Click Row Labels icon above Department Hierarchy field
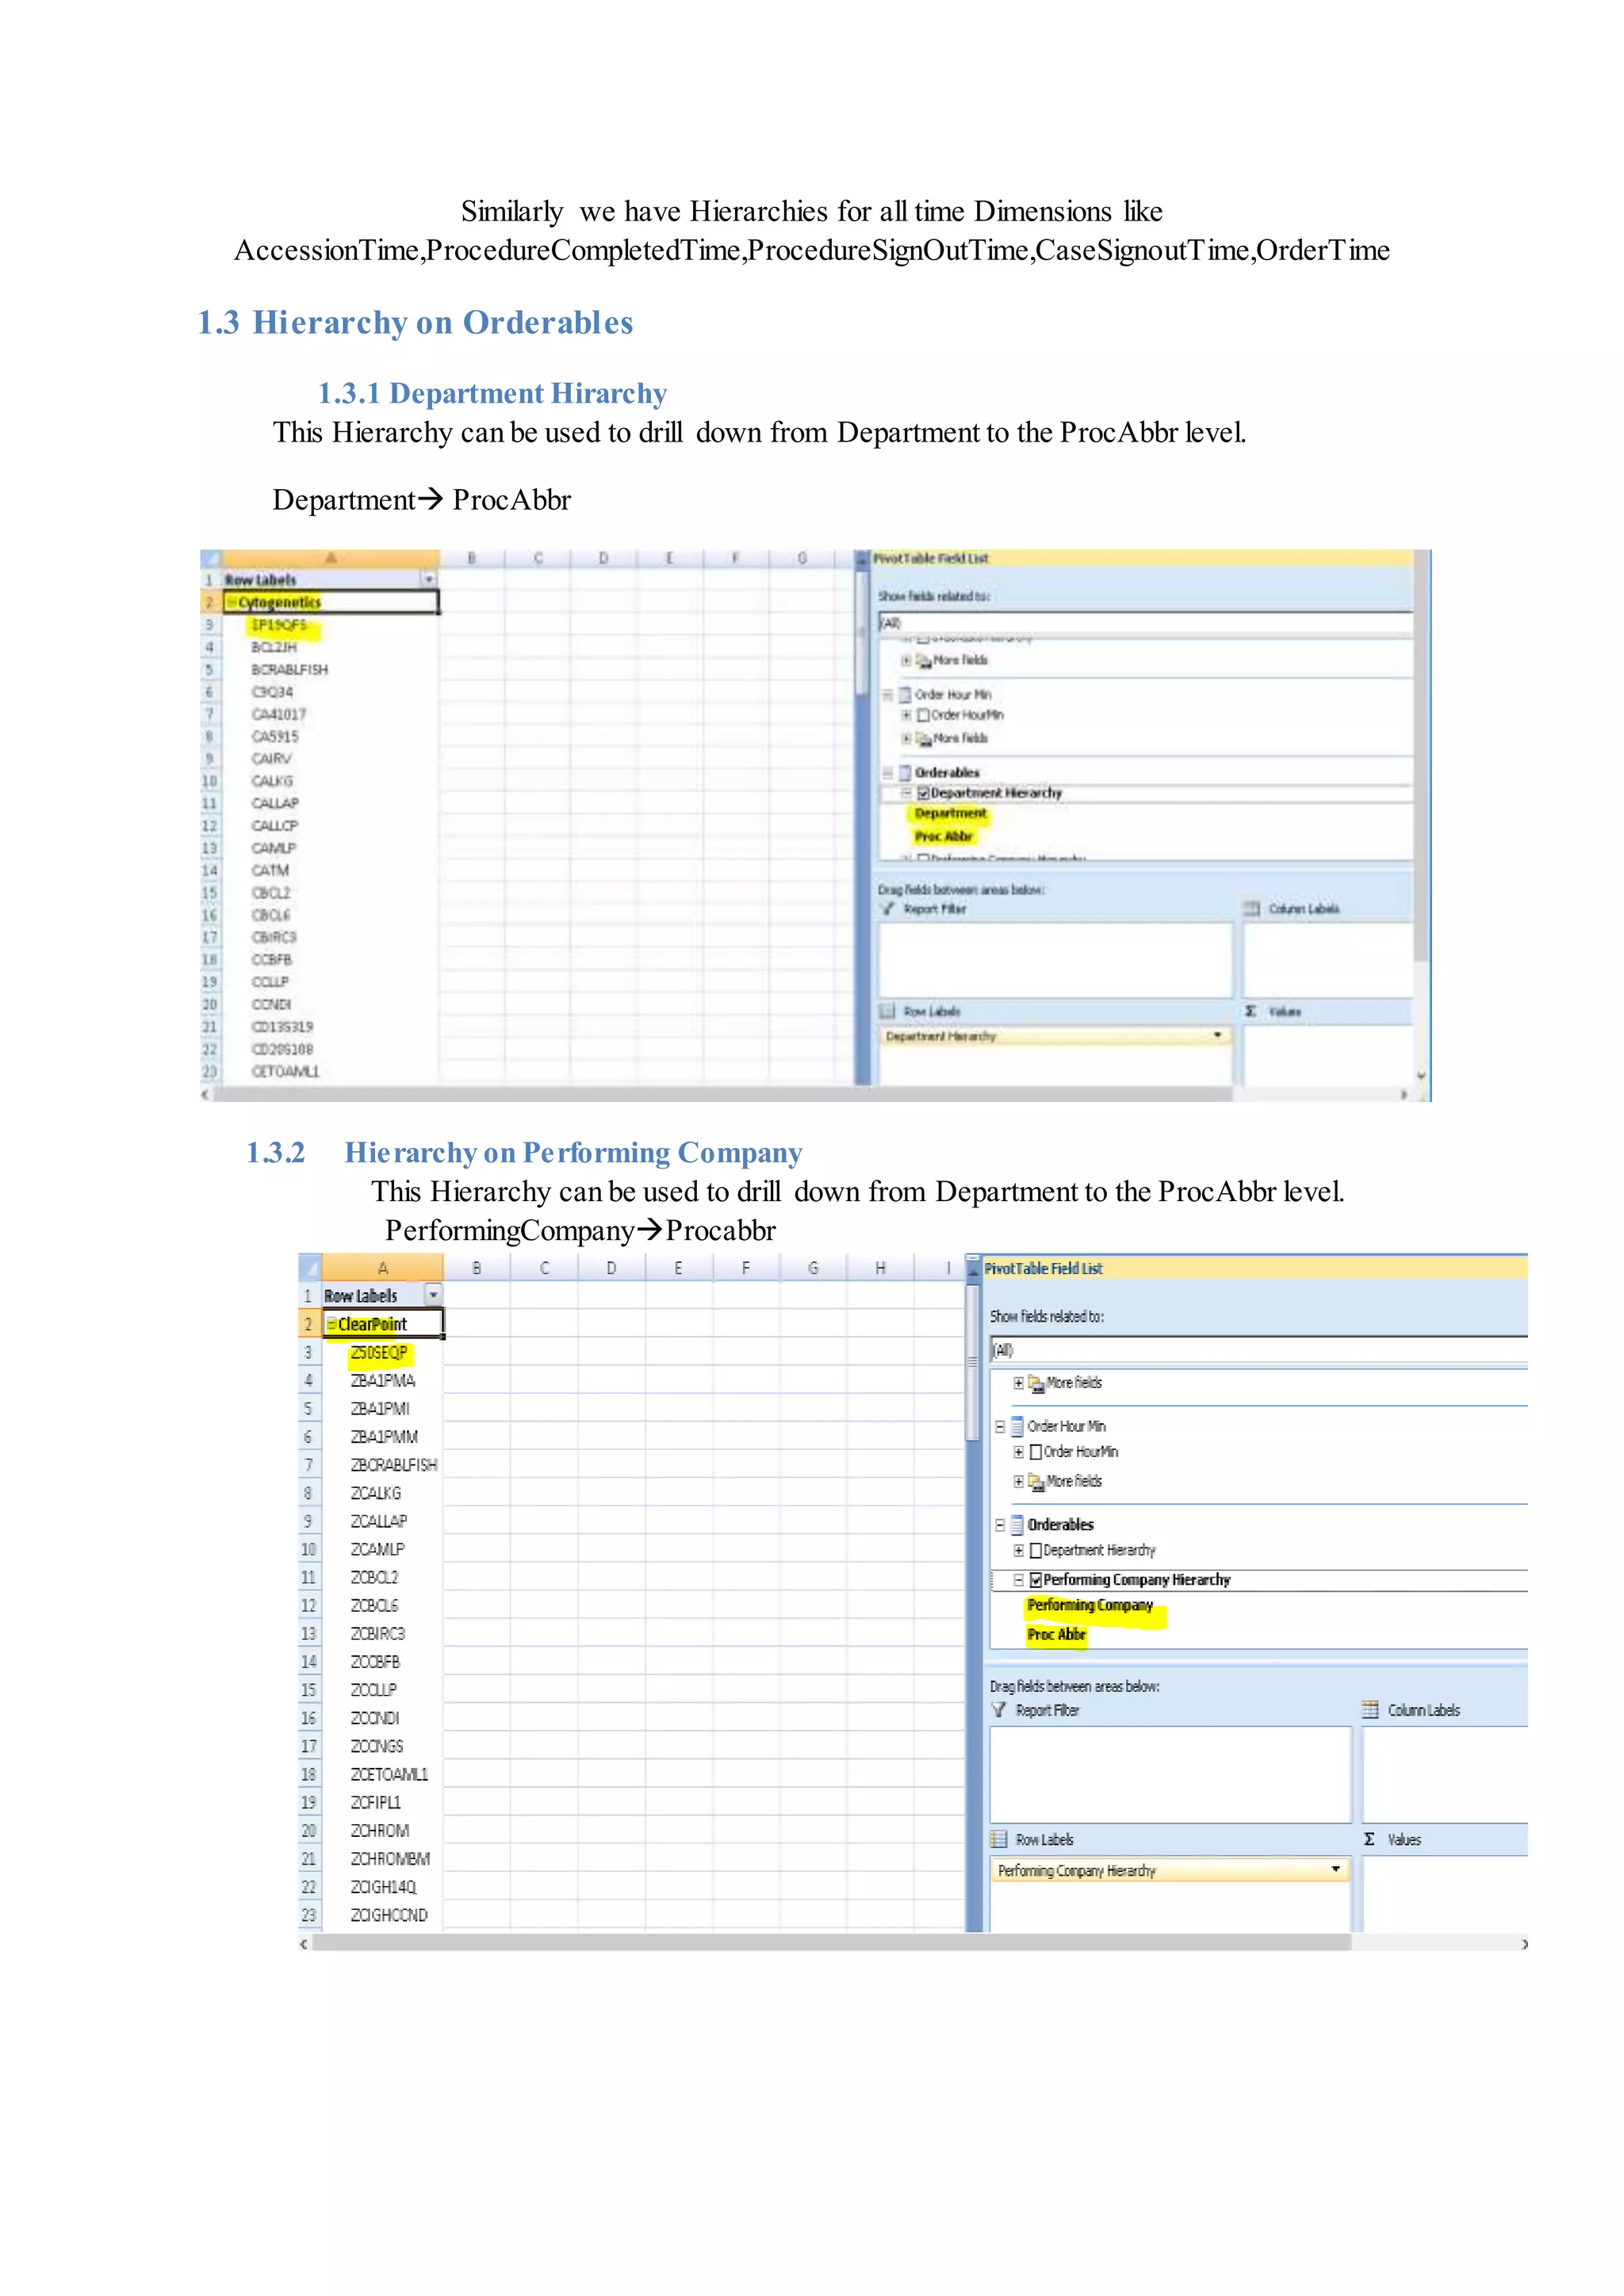The image size is (1624, 2296). pyautogui.click(x=887, y=1011)
